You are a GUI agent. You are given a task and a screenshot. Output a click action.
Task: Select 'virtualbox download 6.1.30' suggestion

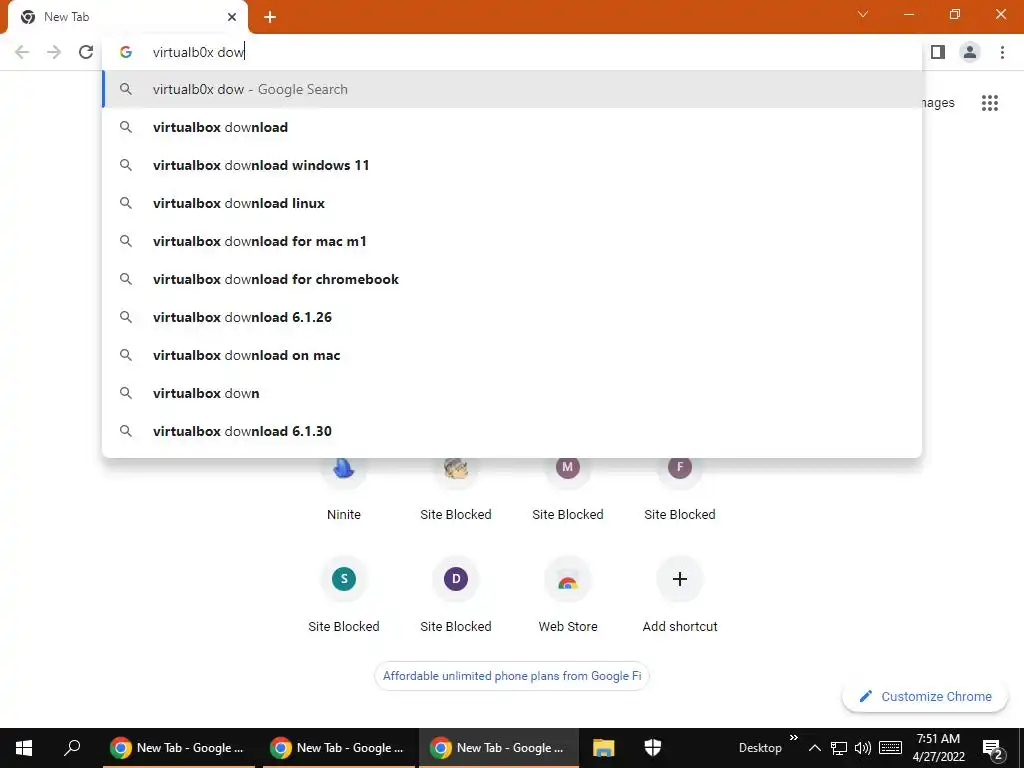[512, 431]
